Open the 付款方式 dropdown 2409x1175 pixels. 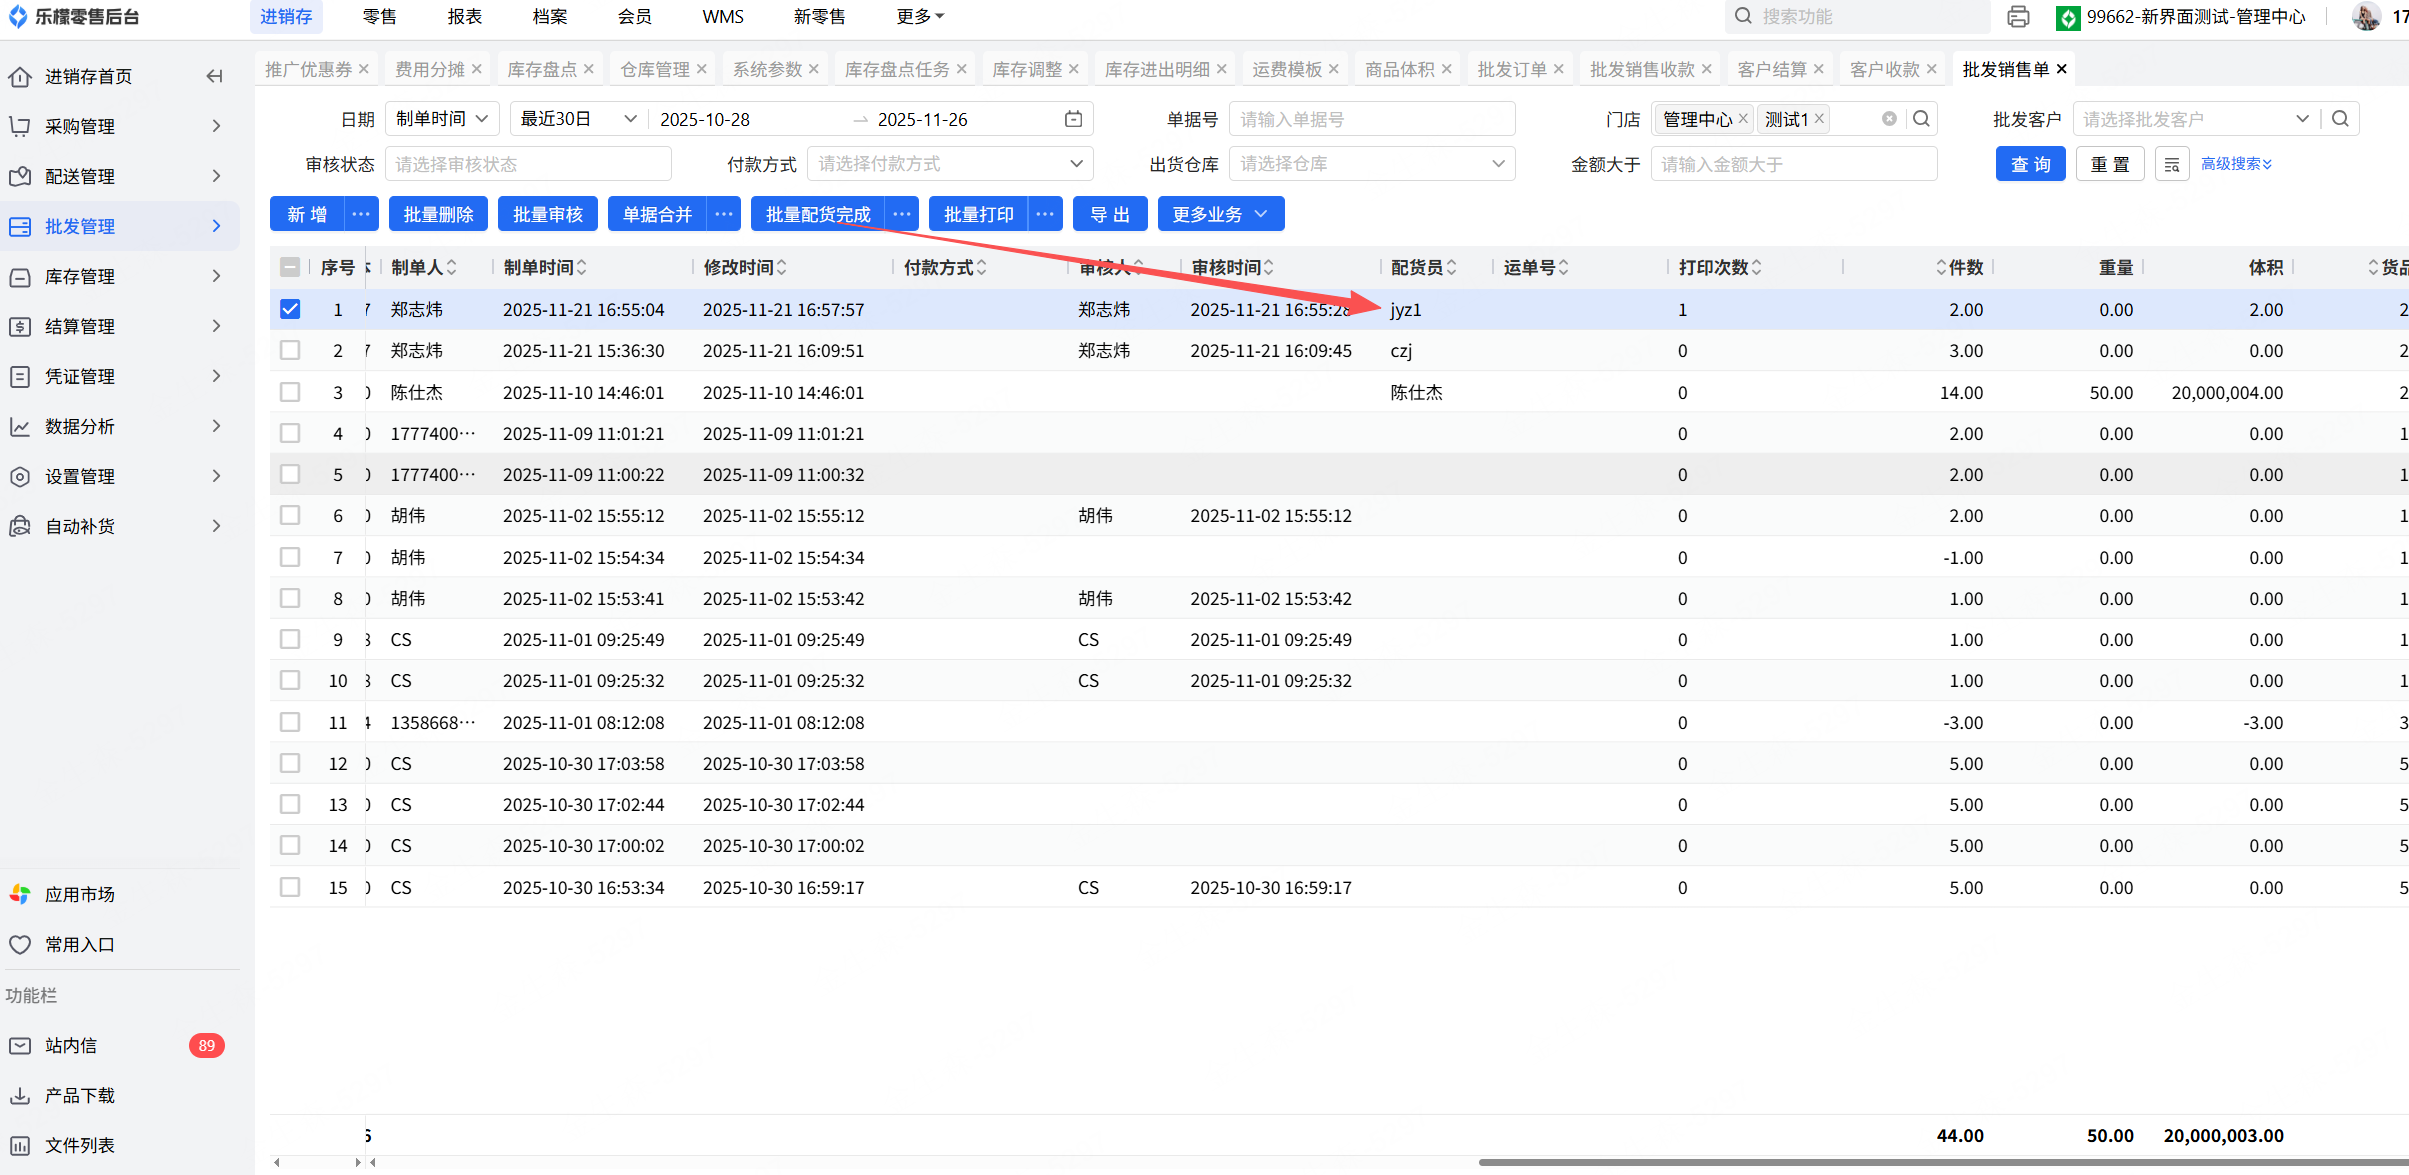pyautogui.click(x=949, y=164)
